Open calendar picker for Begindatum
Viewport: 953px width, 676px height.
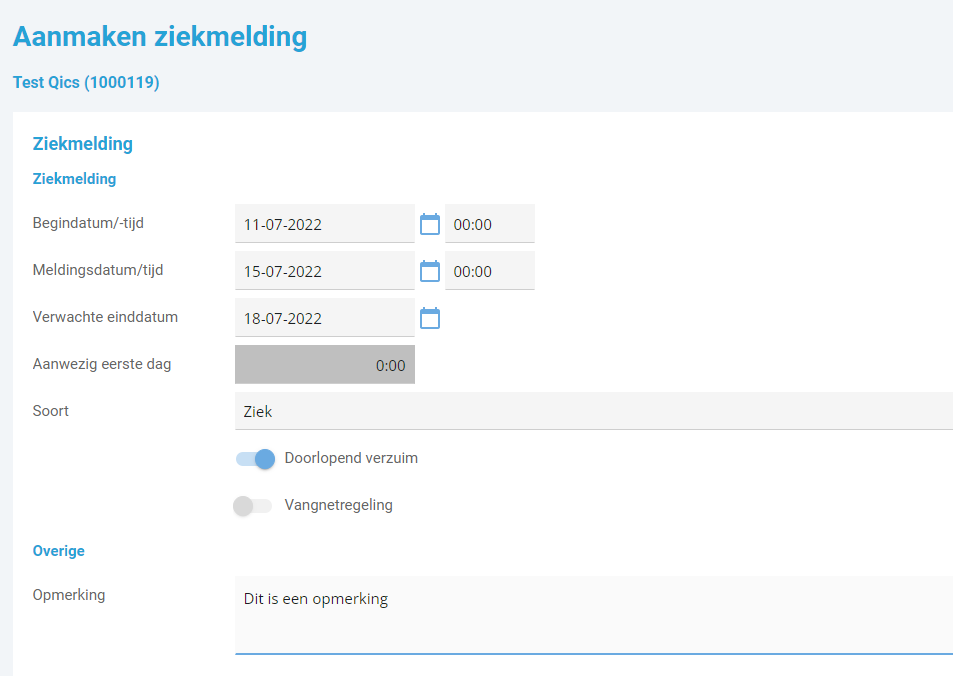[x=430, y=224]
